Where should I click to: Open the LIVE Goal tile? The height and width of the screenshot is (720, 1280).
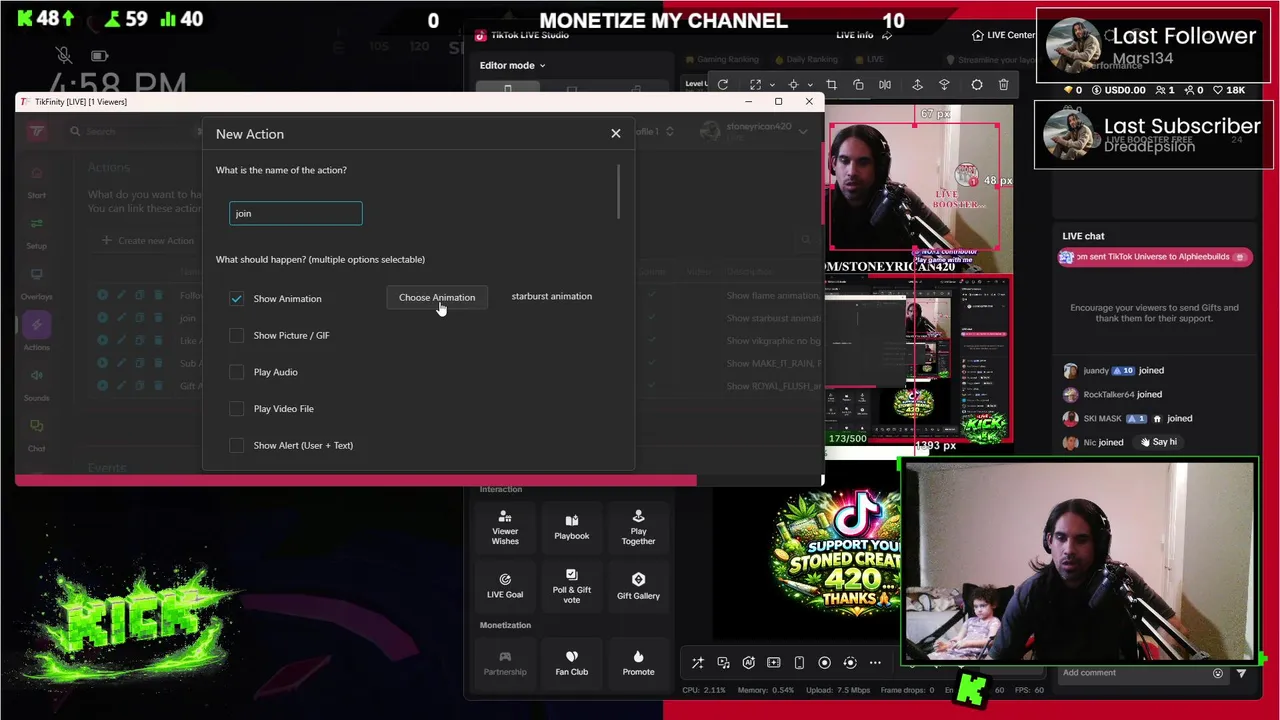click(x=505, y=586)
